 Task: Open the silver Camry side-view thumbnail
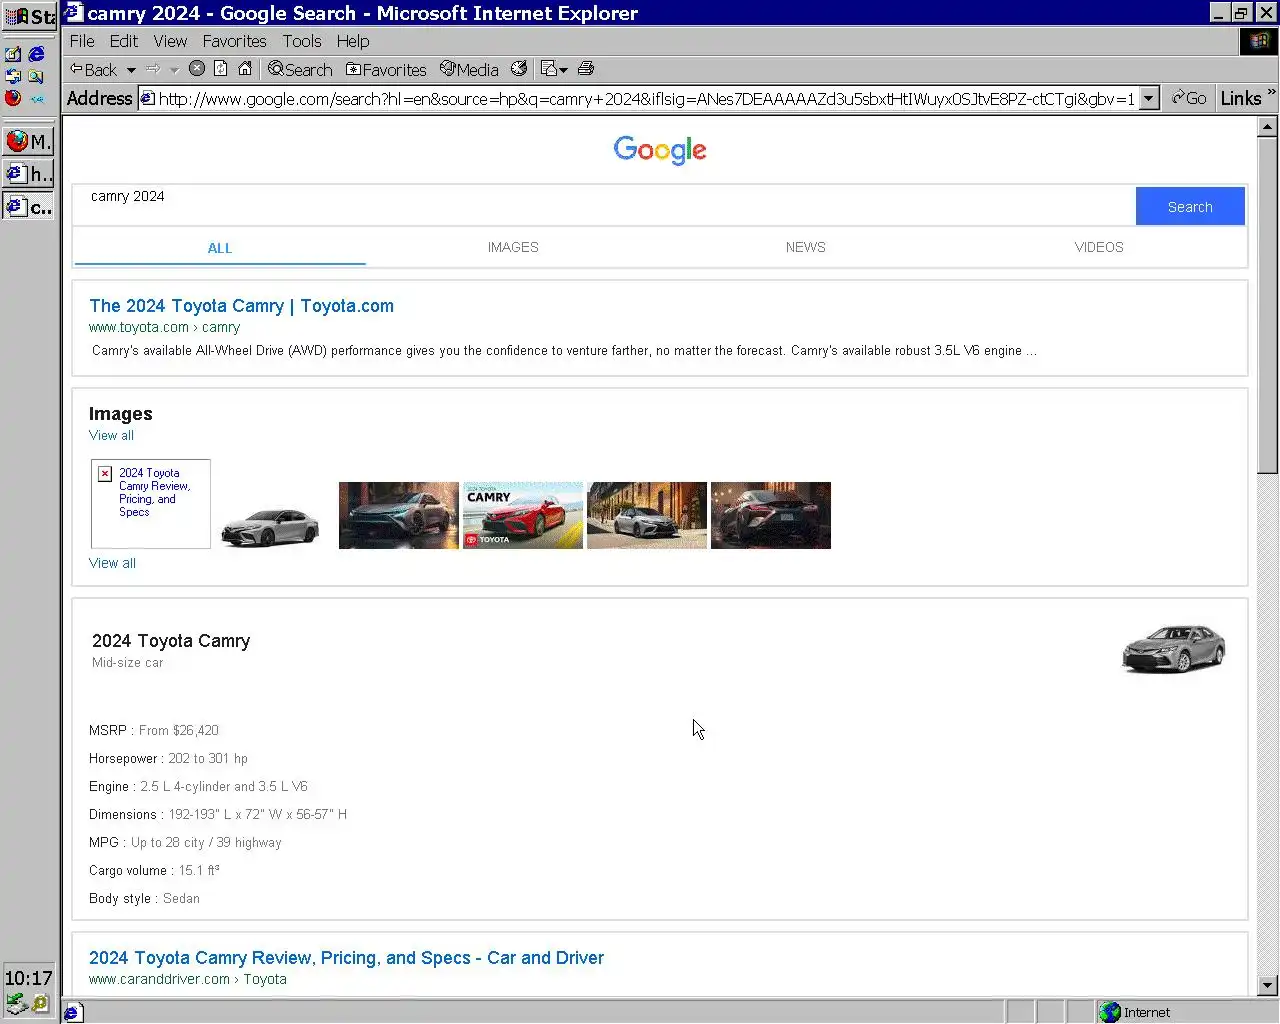[270, 526]
